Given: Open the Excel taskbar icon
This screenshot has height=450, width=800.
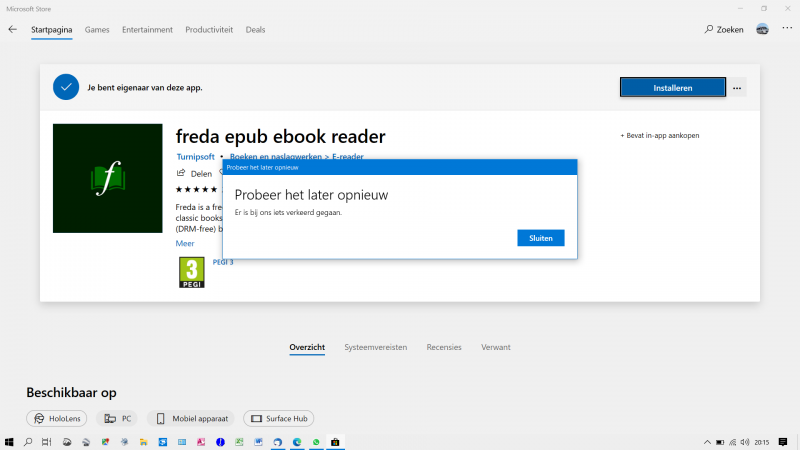Looking at the screenshot, I should [x=239, y=442].
